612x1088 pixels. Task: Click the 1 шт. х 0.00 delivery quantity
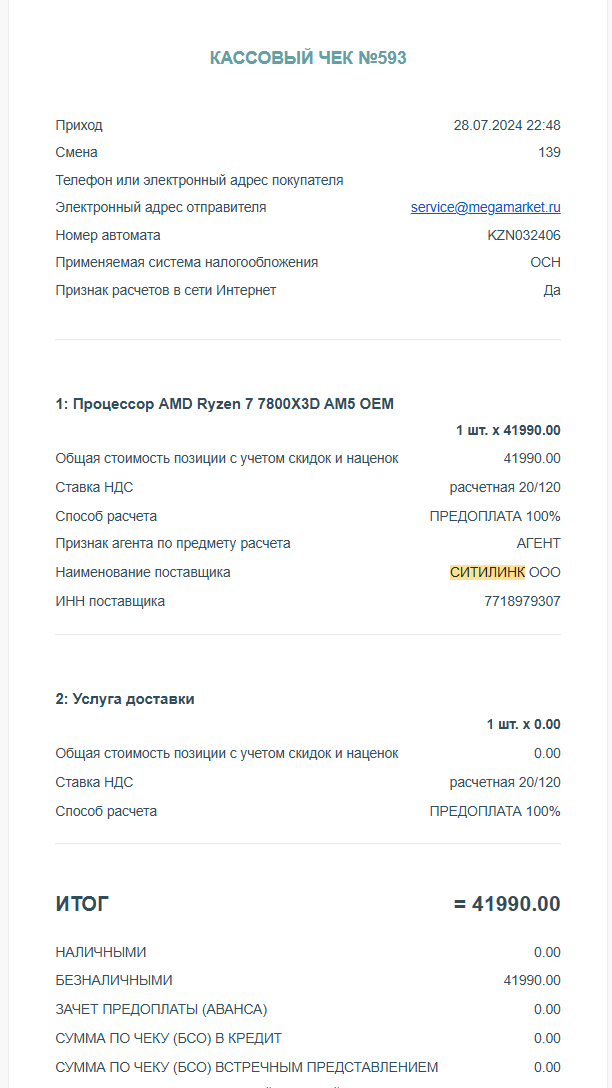click(523, 725)
